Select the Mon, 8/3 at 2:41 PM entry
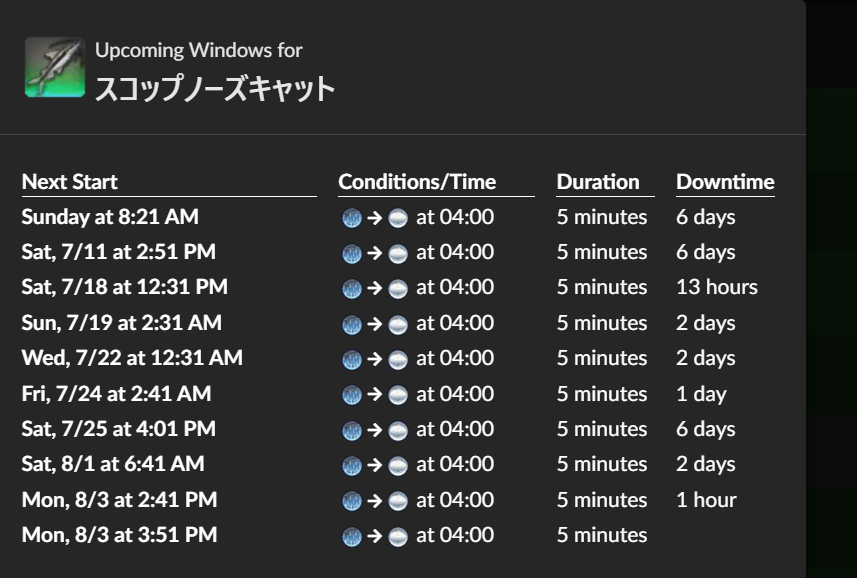 119,500
